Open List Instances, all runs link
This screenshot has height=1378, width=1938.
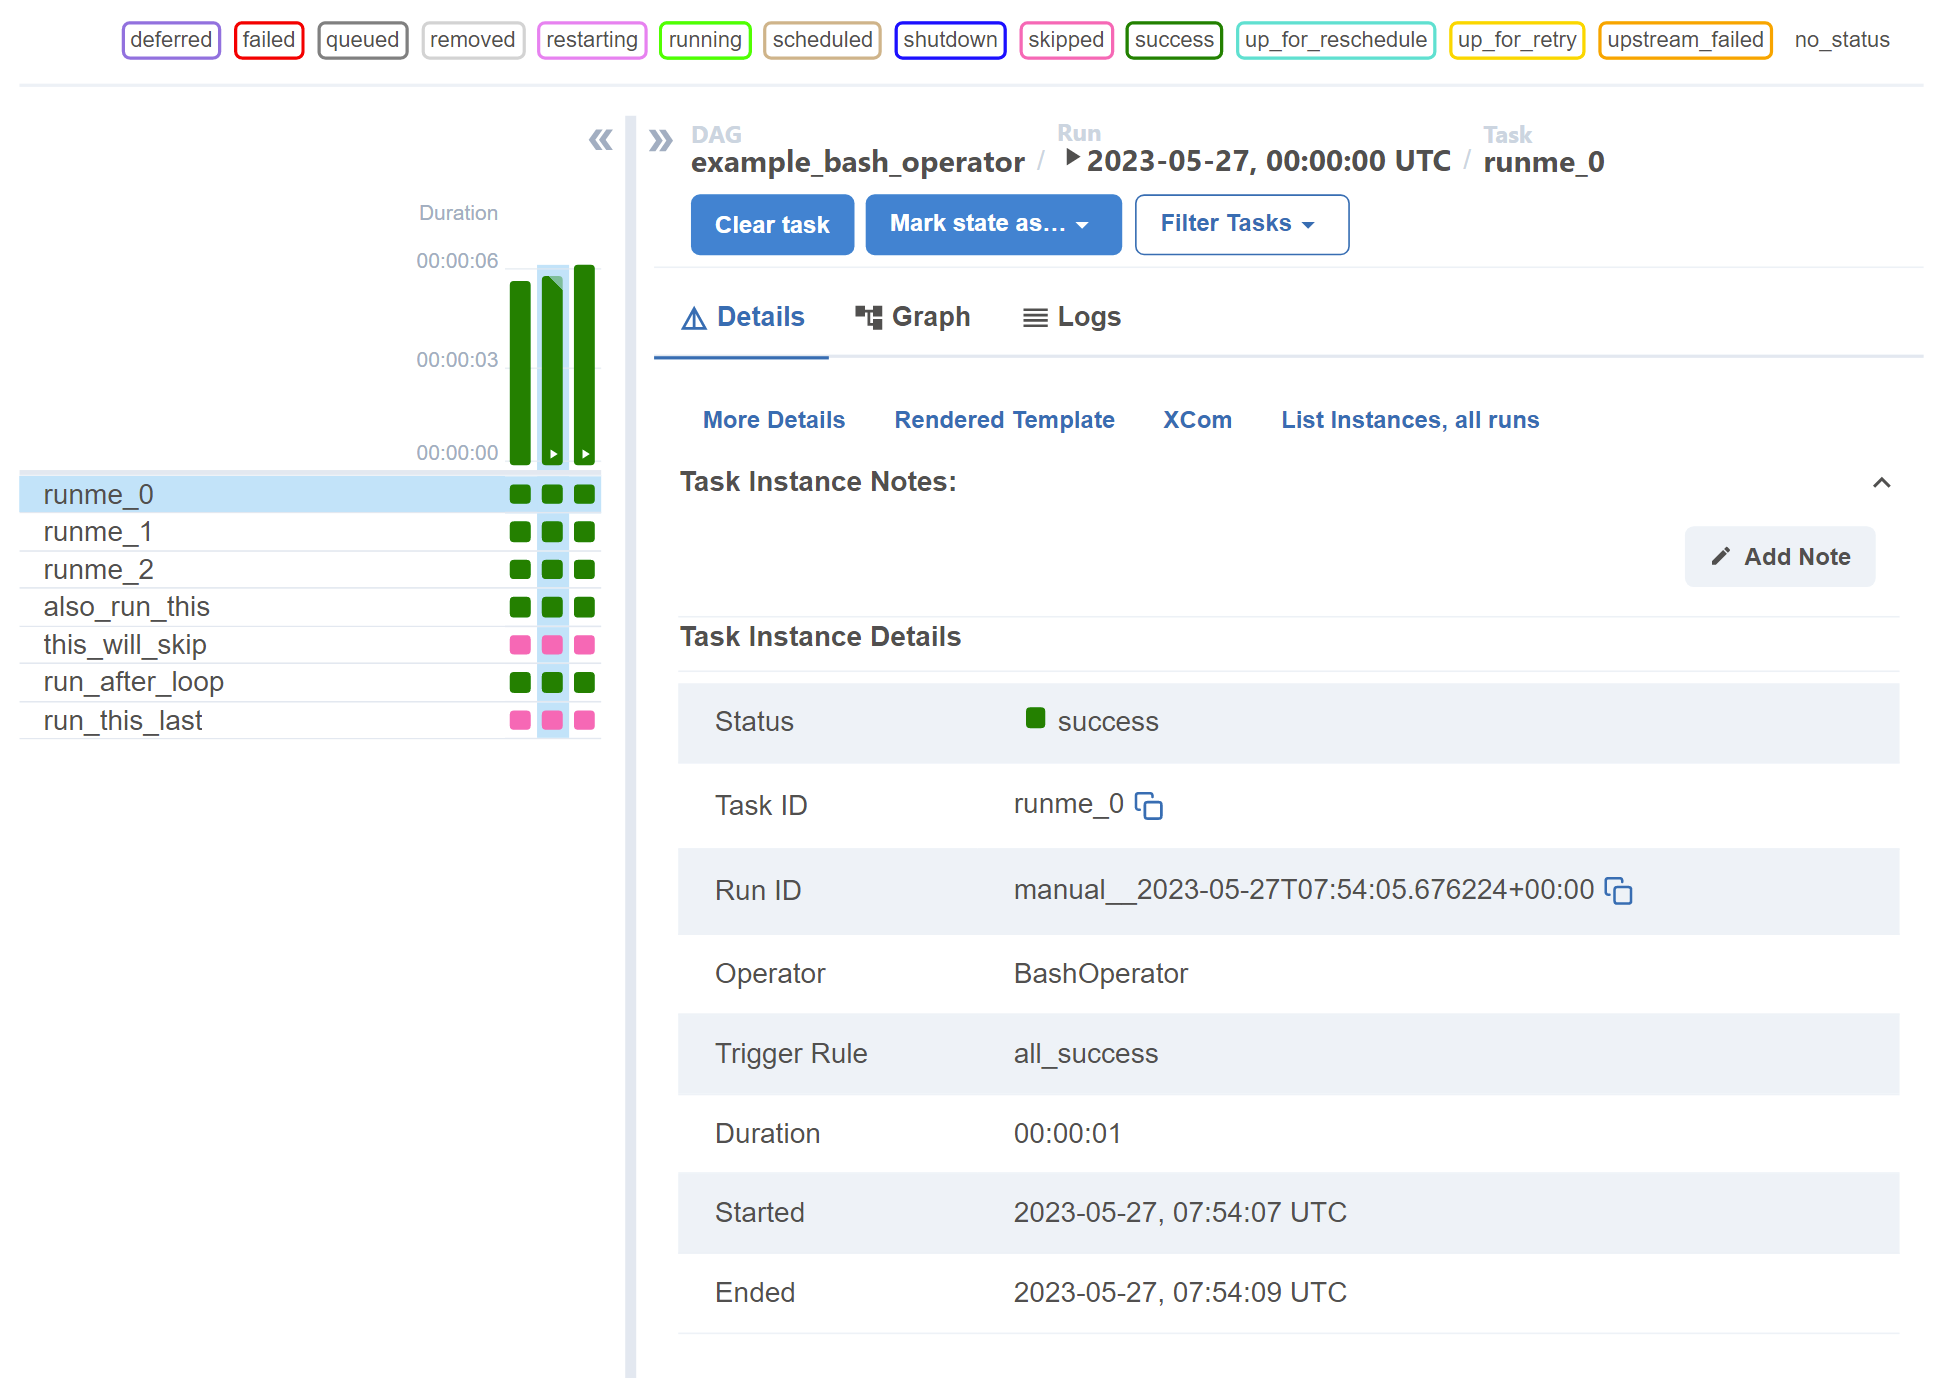click(x=1409, y=420)
